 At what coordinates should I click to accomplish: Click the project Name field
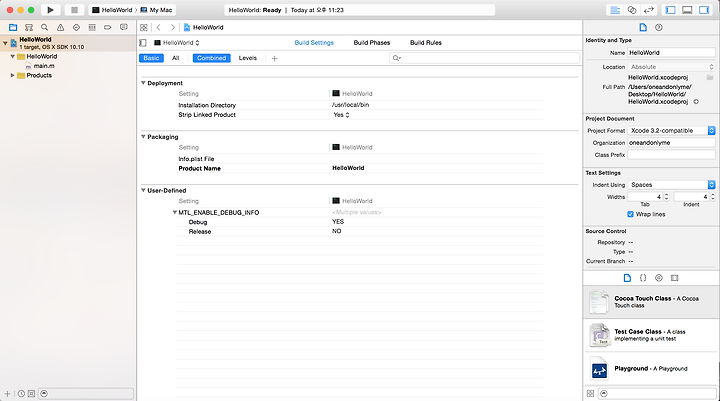click(x=671, y=53)
